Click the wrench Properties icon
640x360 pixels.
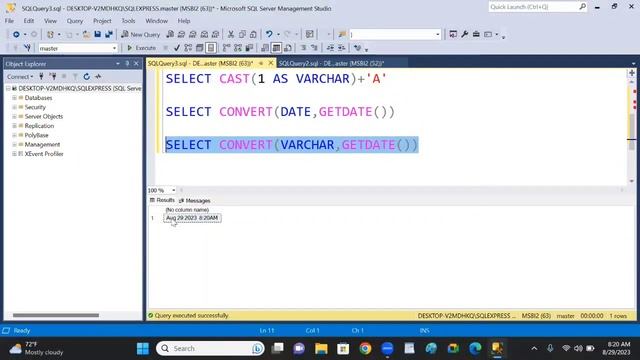coord(464,35)
